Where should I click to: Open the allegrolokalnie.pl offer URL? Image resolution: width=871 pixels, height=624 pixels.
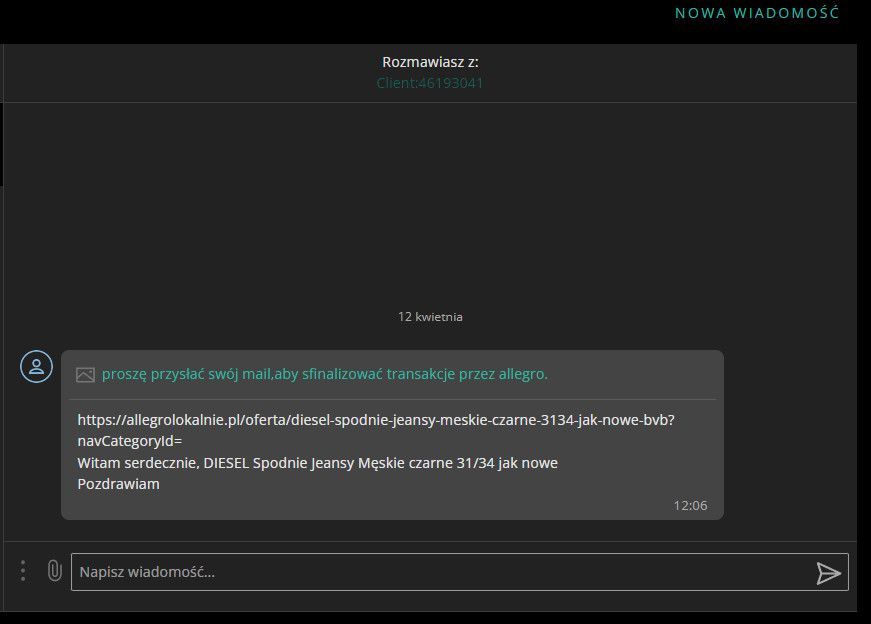376,430
